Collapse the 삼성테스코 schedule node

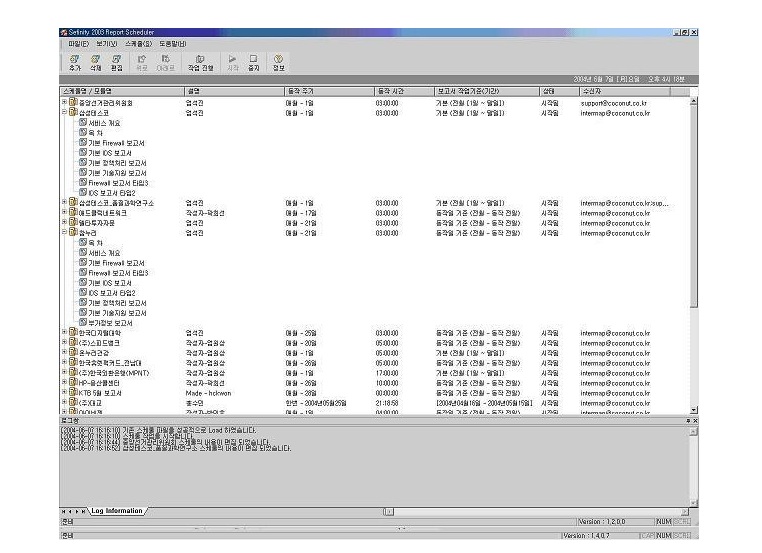pyautogui.click(x=64, y=112)
